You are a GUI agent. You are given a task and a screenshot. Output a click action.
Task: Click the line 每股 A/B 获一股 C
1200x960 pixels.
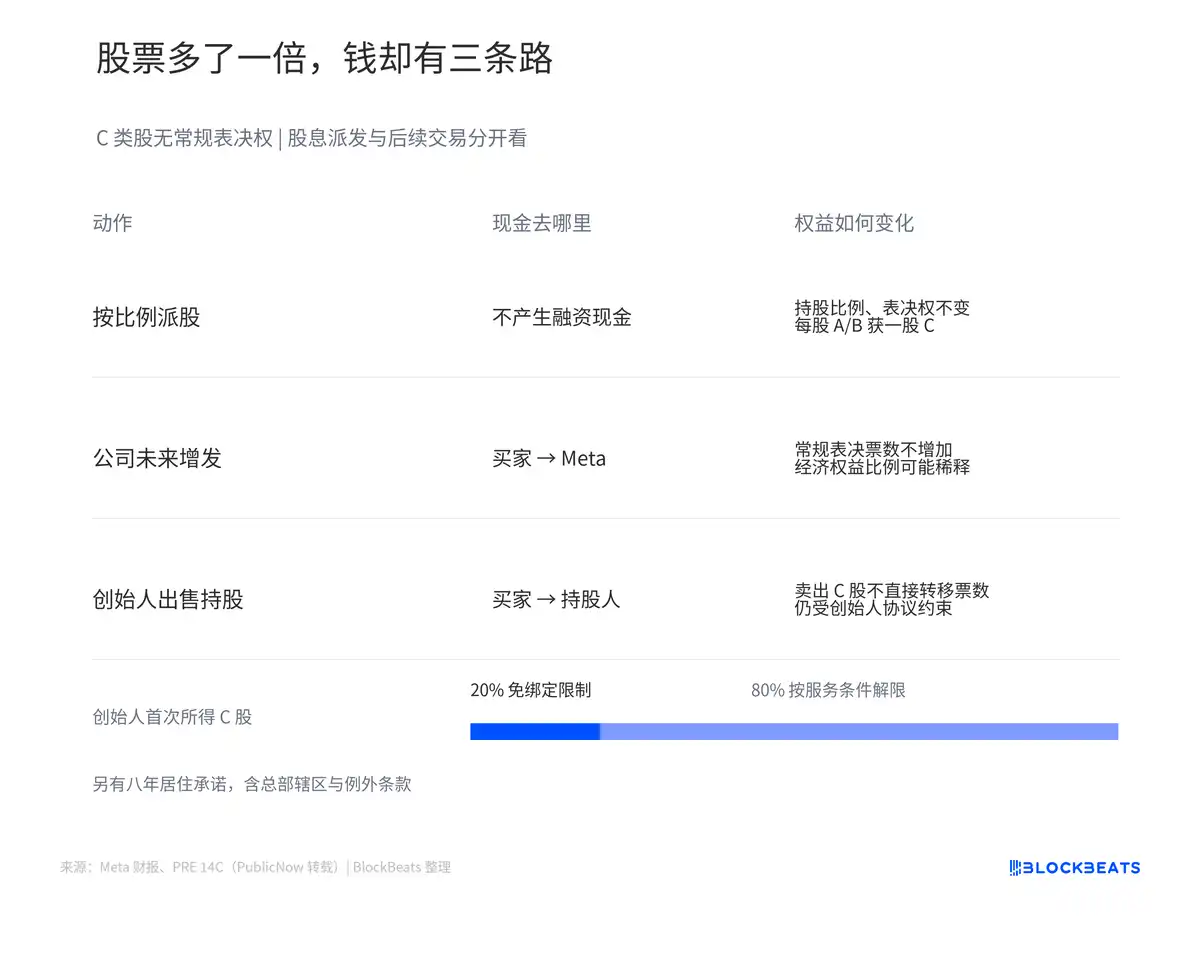(865, 326)
